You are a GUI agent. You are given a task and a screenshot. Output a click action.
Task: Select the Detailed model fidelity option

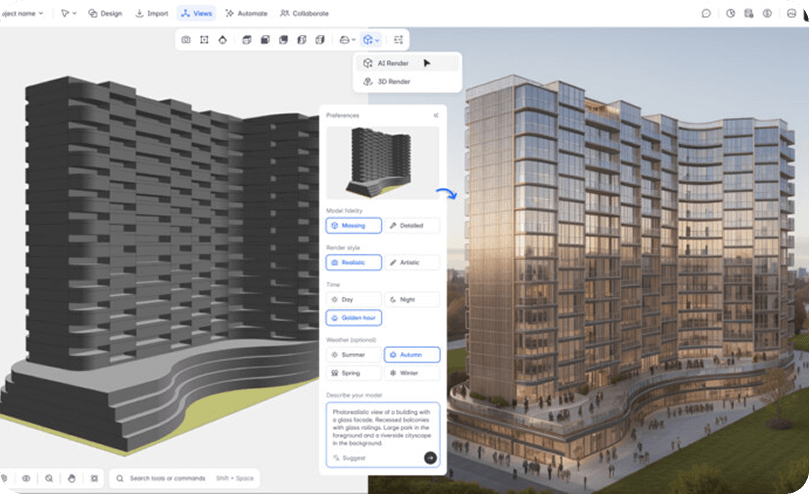tap(412, 226)
